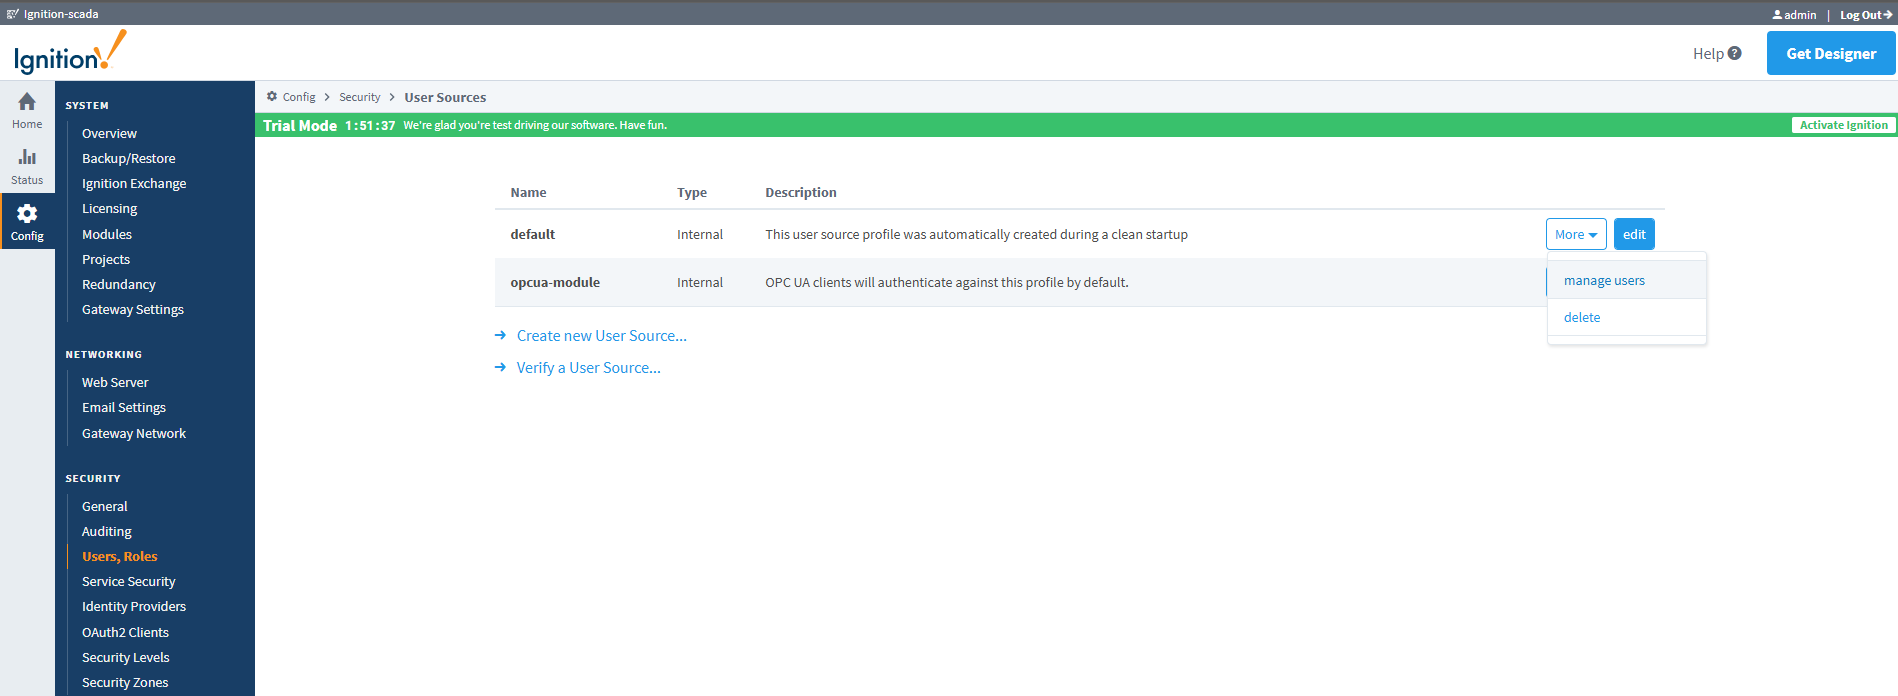Go to Config in the breadcrumb

(299, 97)
